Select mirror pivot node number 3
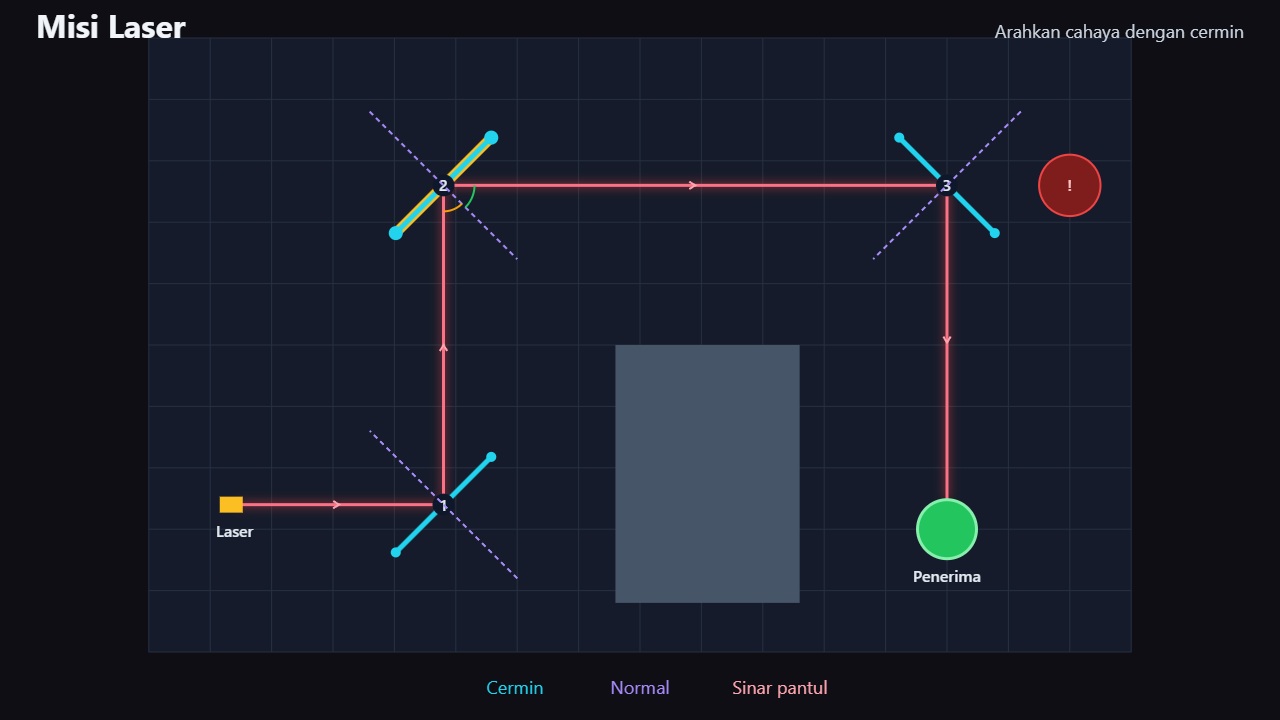Screen dimensions: 1280x720 [947, 185]
